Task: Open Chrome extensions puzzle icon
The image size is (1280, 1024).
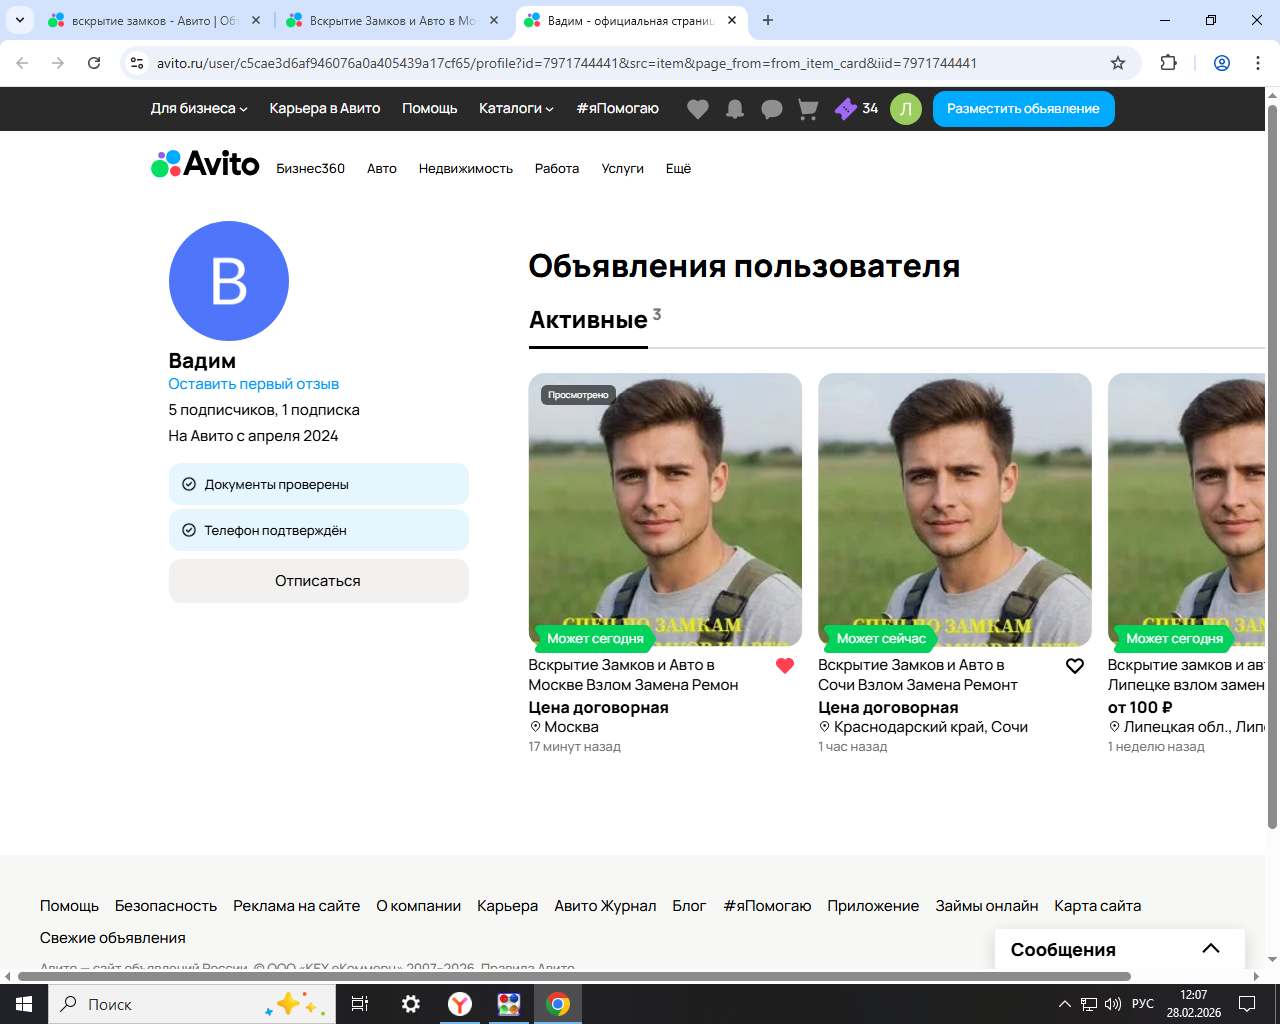Action: click(x=1168, y=63)
